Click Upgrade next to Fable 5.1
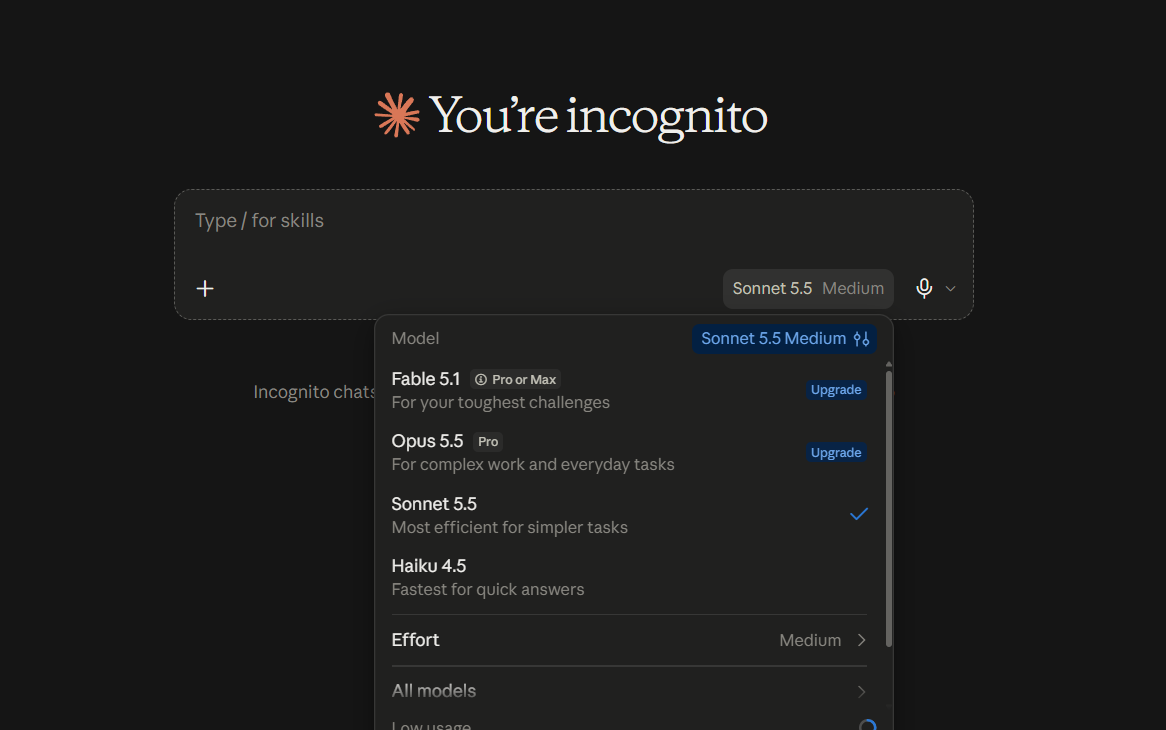The width and height of the screenshot is (1166, 730). 836,390
